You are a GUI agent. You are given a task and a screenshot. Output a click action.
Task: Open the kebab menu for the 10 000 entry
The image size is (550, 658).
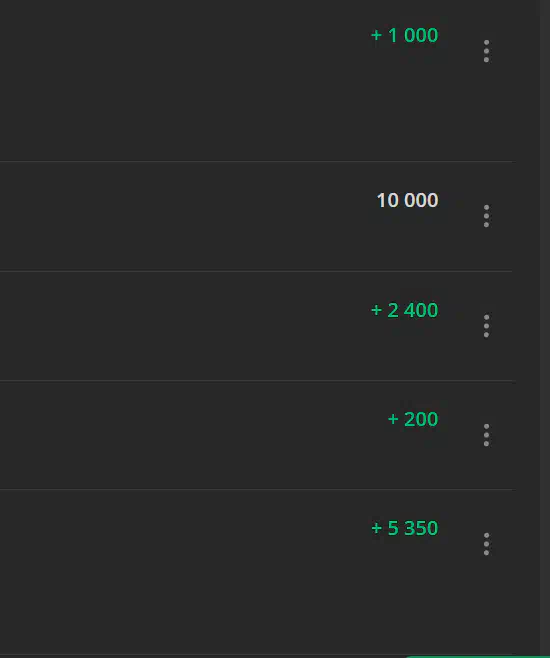(486, 216)
